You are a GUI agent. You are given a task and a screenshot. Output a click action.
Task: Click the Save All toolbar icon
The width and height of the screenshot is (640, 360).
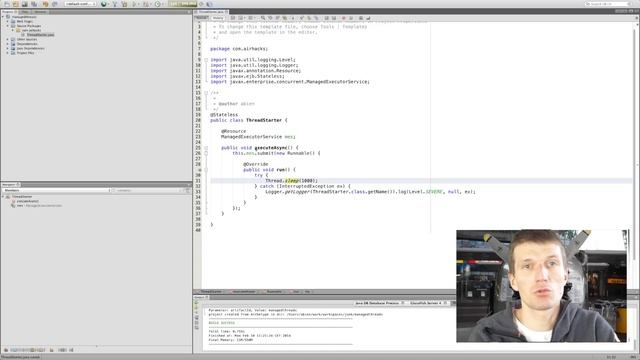click(34, 4)
